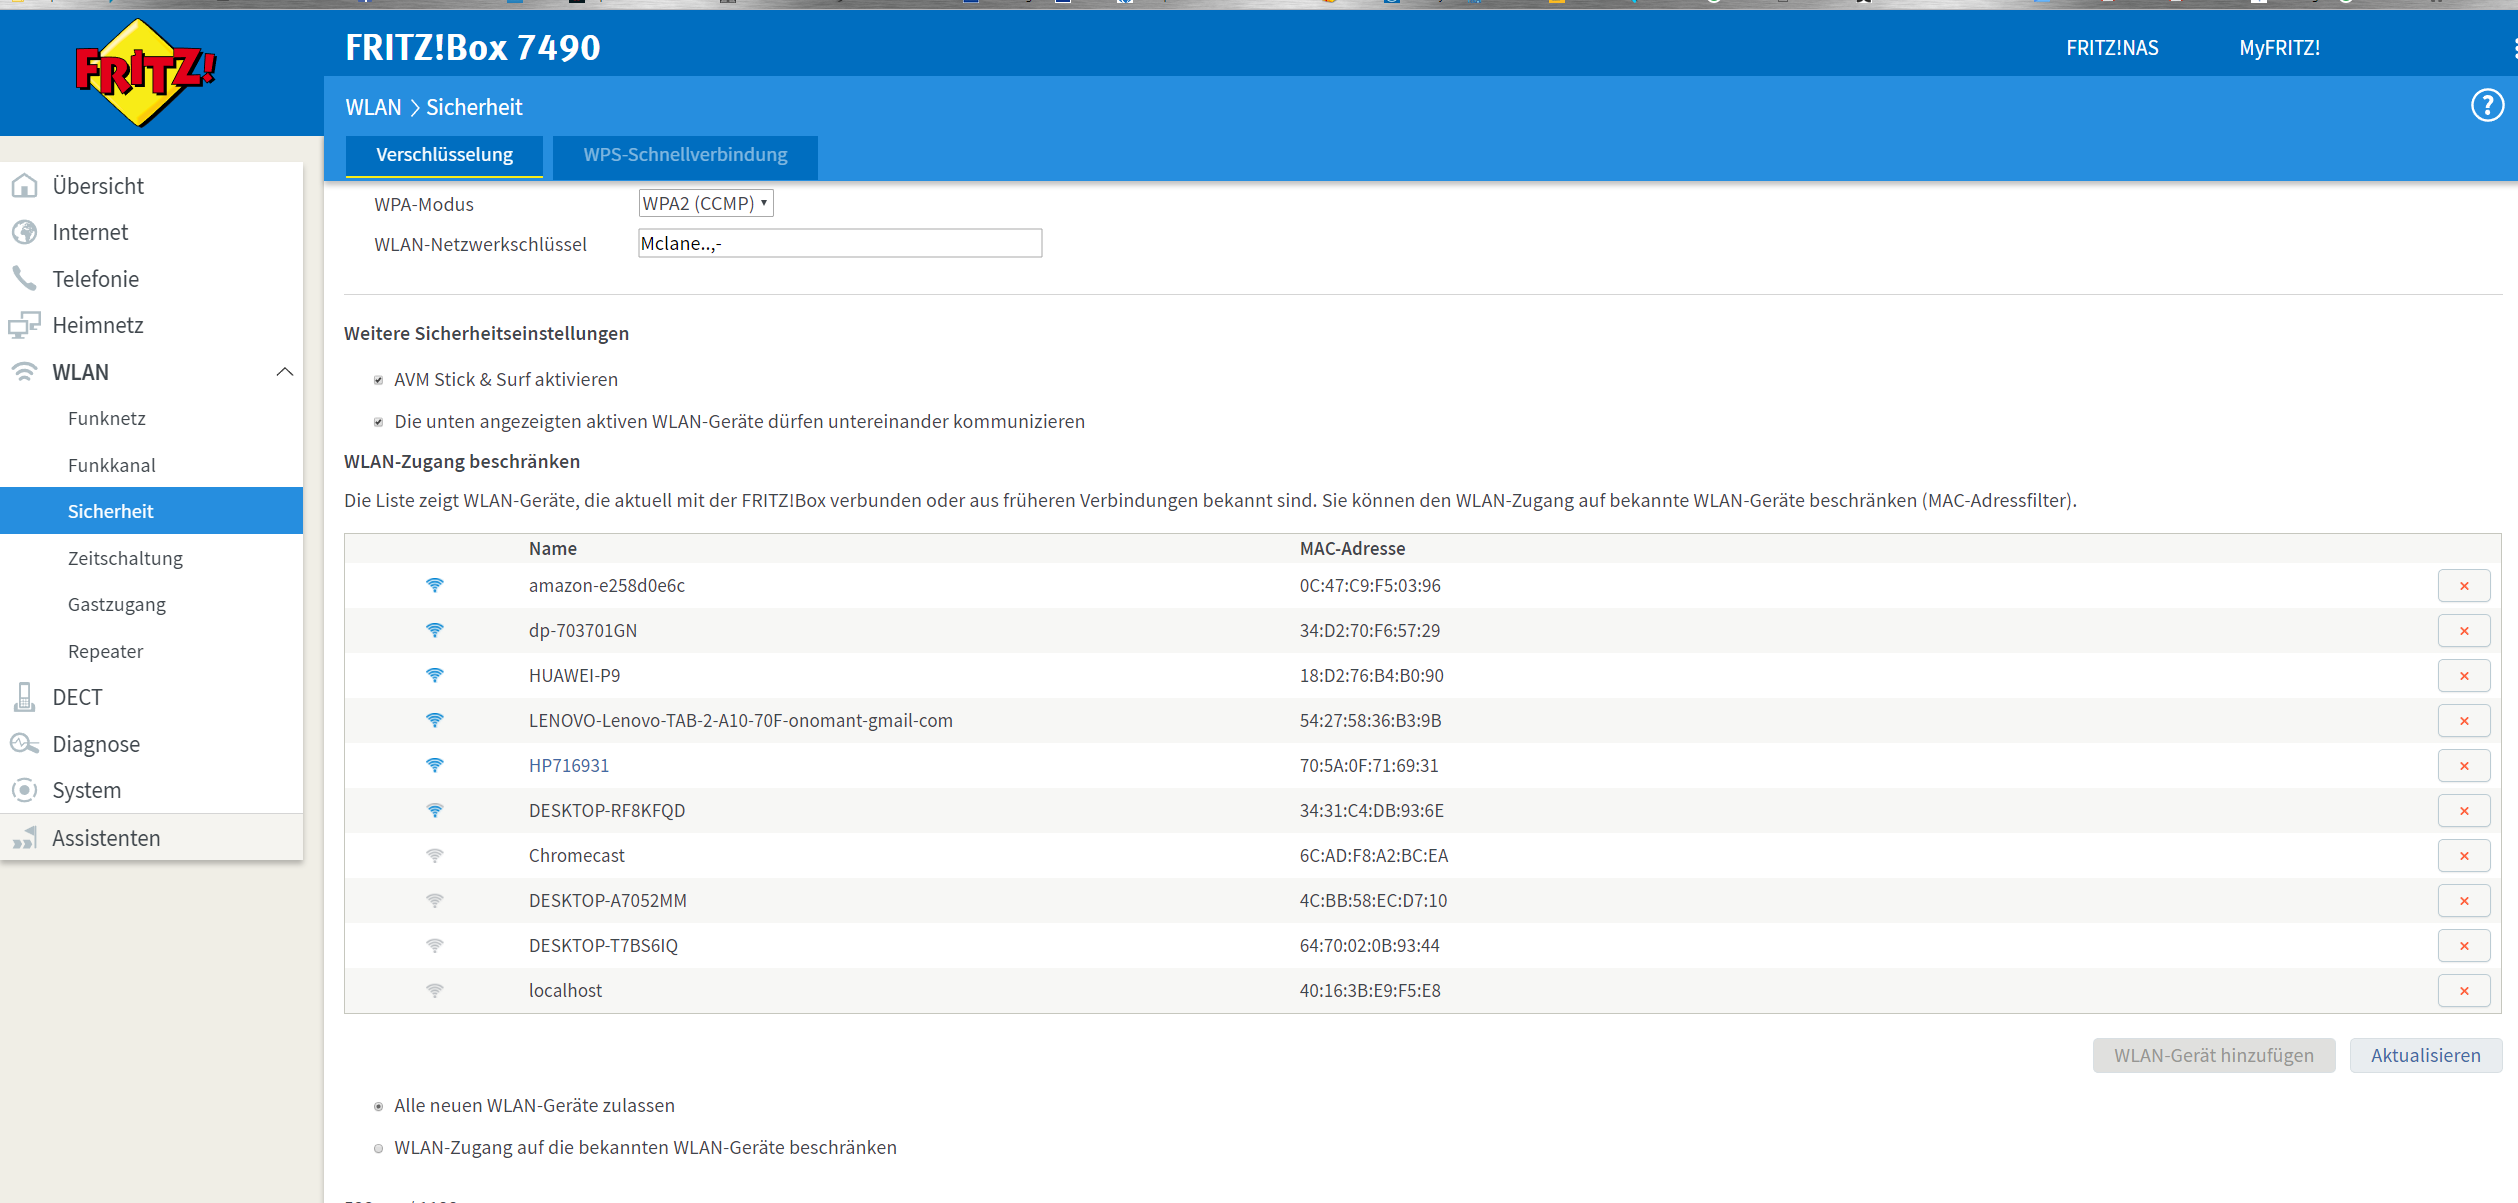Click wifi signal icon for DESKTOP-RF8KFQD
2518x1203 pixels.
tap(435, 810)
